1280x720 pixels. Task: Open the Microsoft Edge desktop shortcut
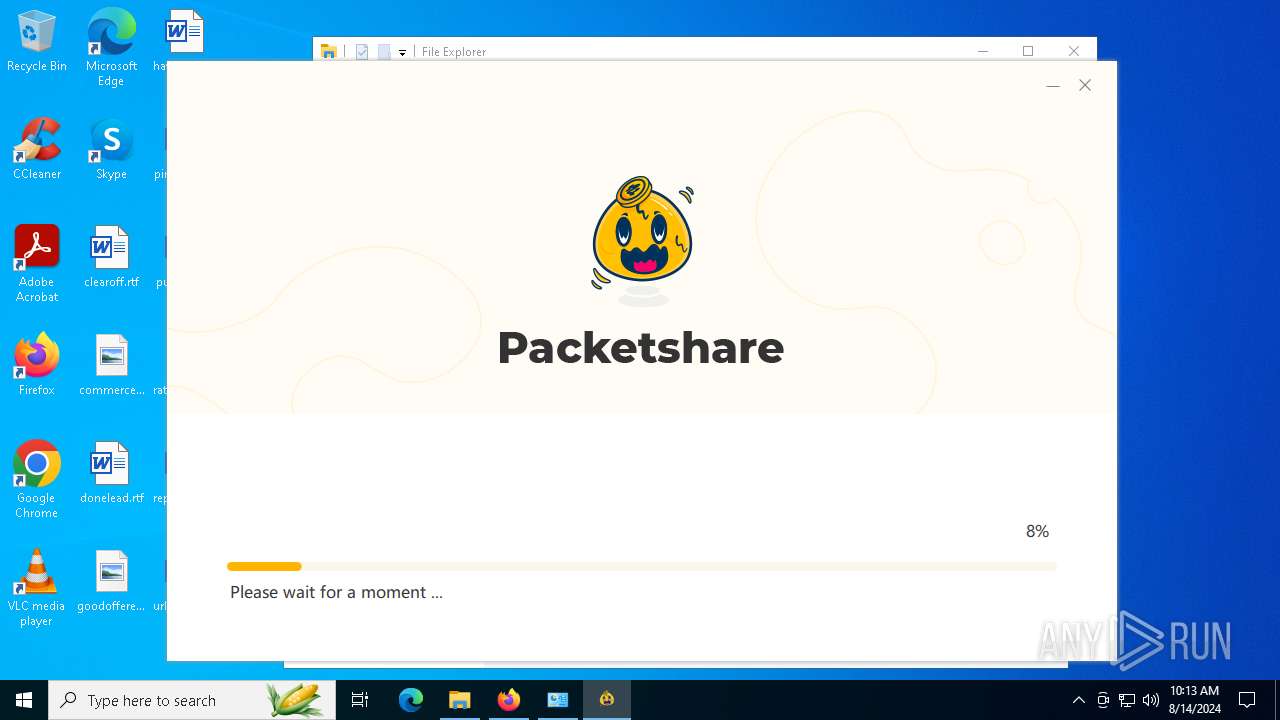pyautogui.click(x=111, y=47)
